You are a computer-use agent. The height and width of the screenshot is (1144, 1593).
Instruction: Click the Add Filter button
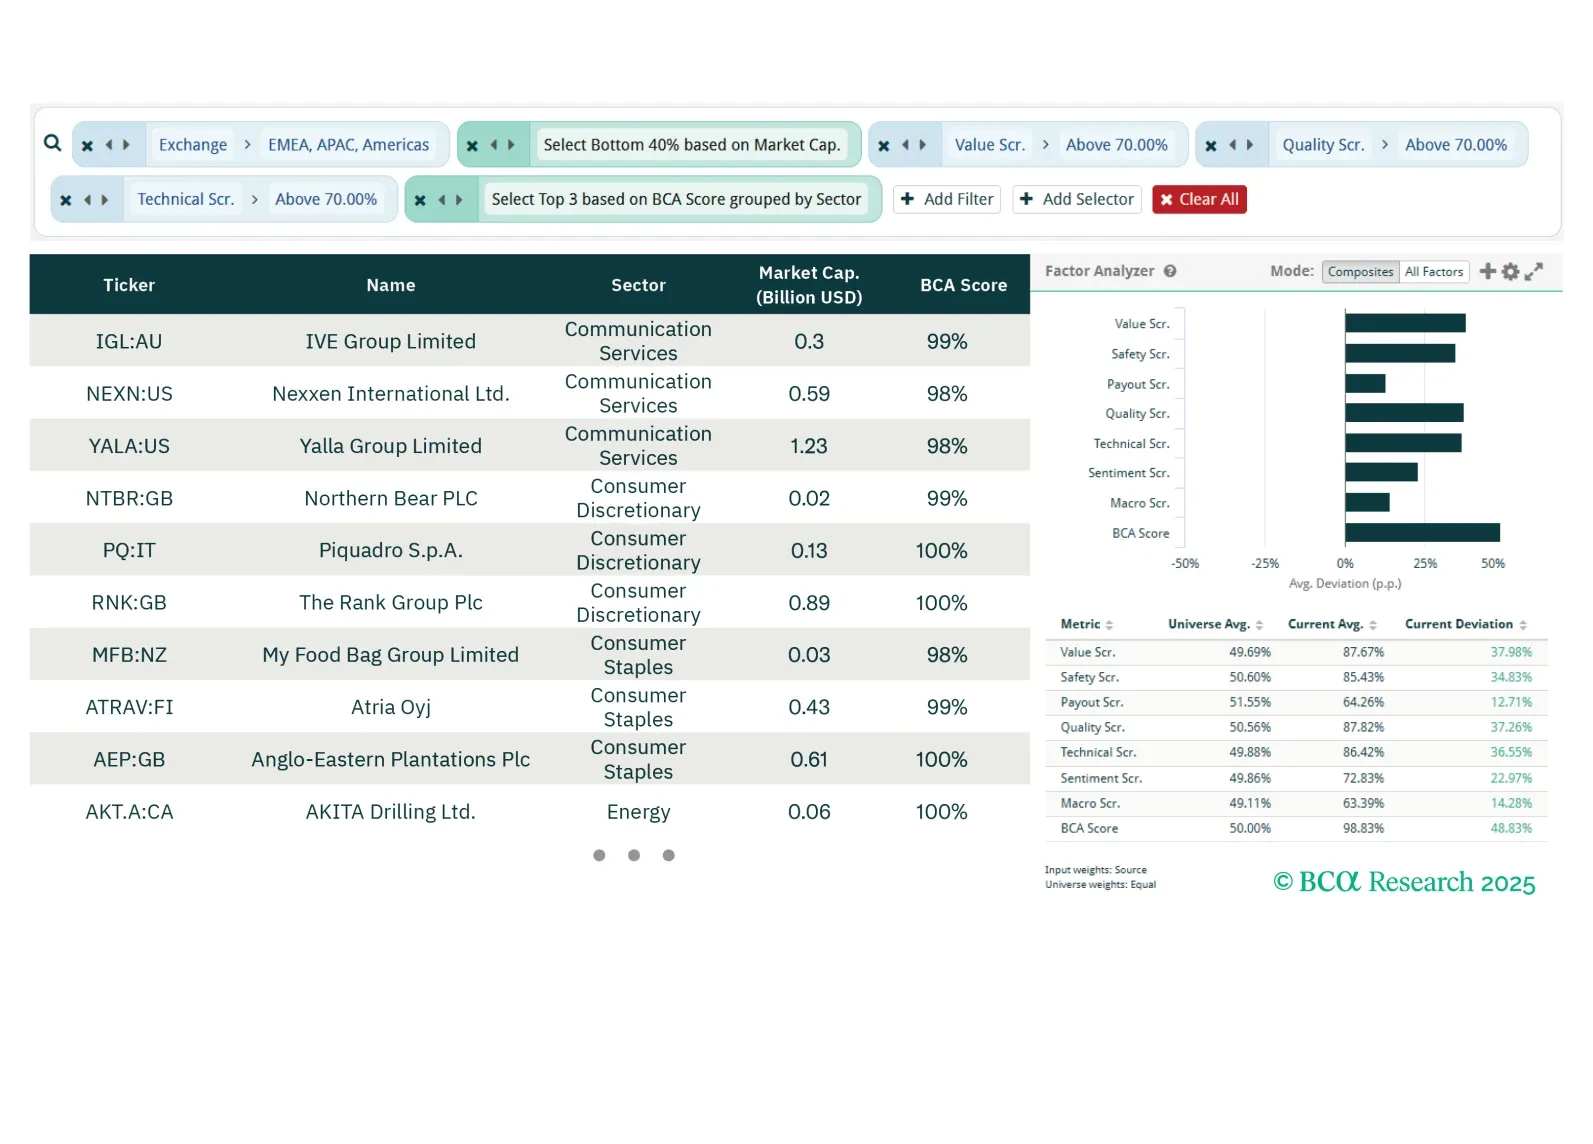pyautogui.click(x=947, y=200)
